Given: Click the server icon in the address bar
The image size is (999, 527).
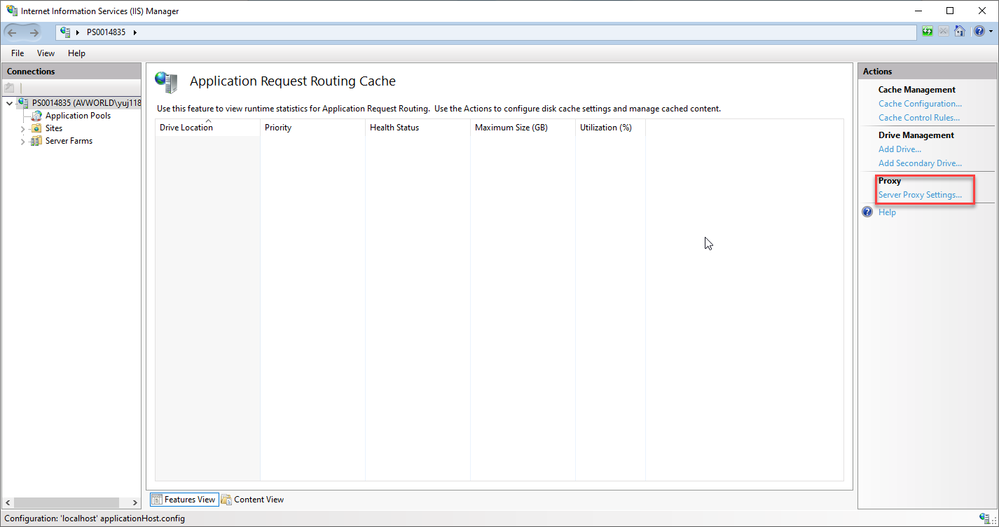Looking at the screenshot, I should click(65, 32).
